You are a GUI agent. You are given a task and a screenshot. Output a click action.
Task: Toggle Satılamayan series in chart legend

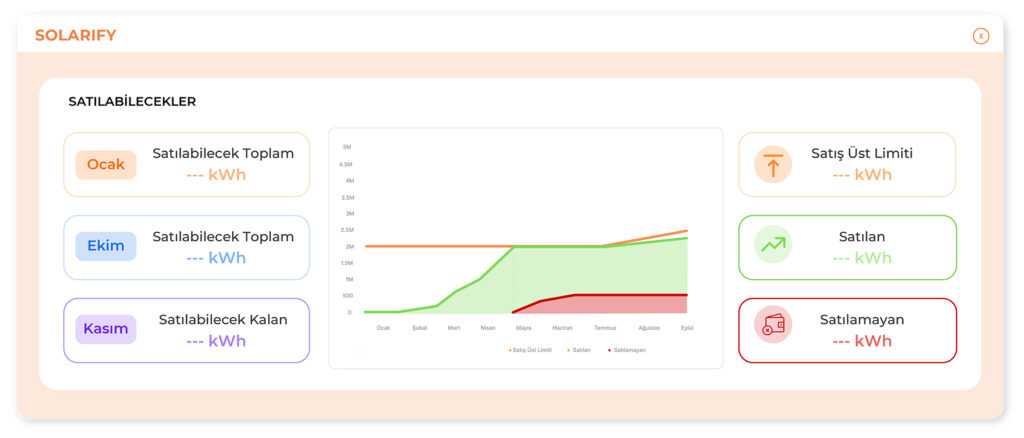pos(627,350)
